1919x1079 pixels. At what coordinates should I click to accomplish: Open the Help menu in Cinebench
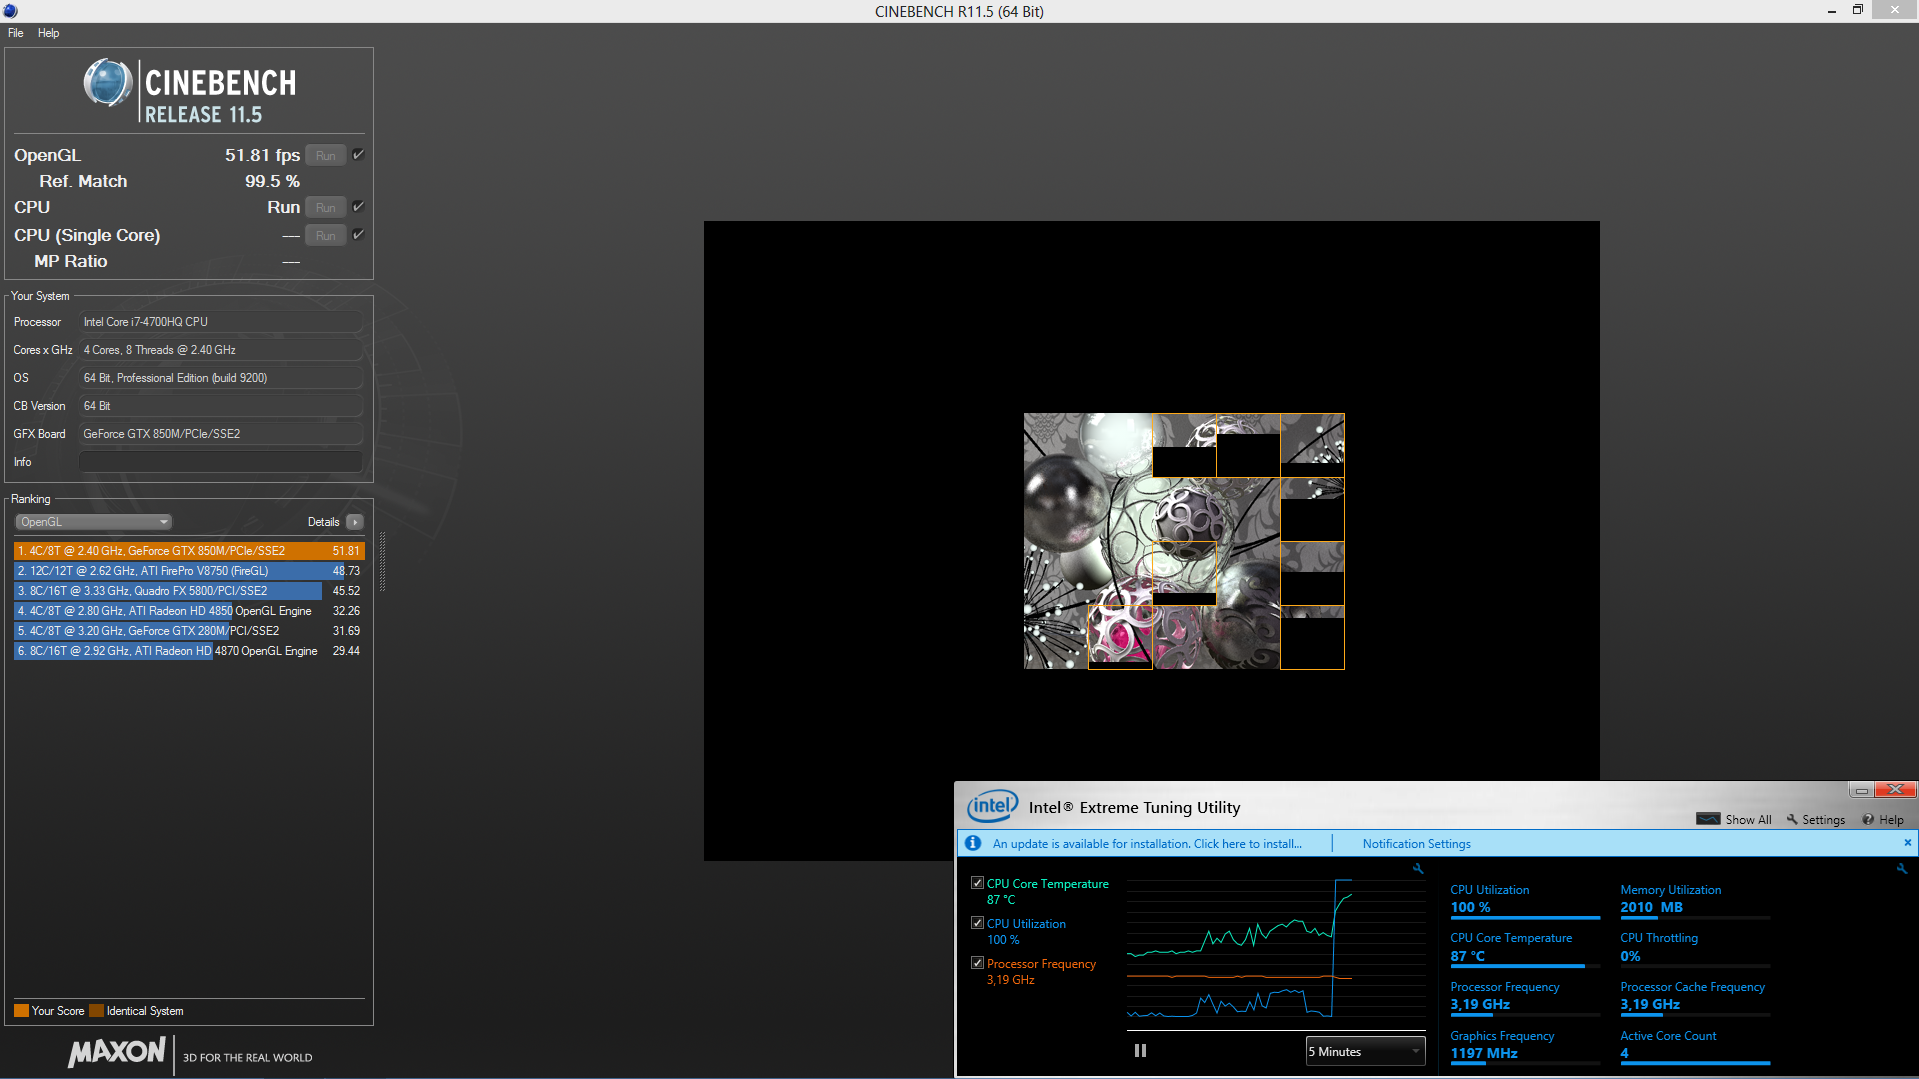pyautogui.click(x=48, y=33)
